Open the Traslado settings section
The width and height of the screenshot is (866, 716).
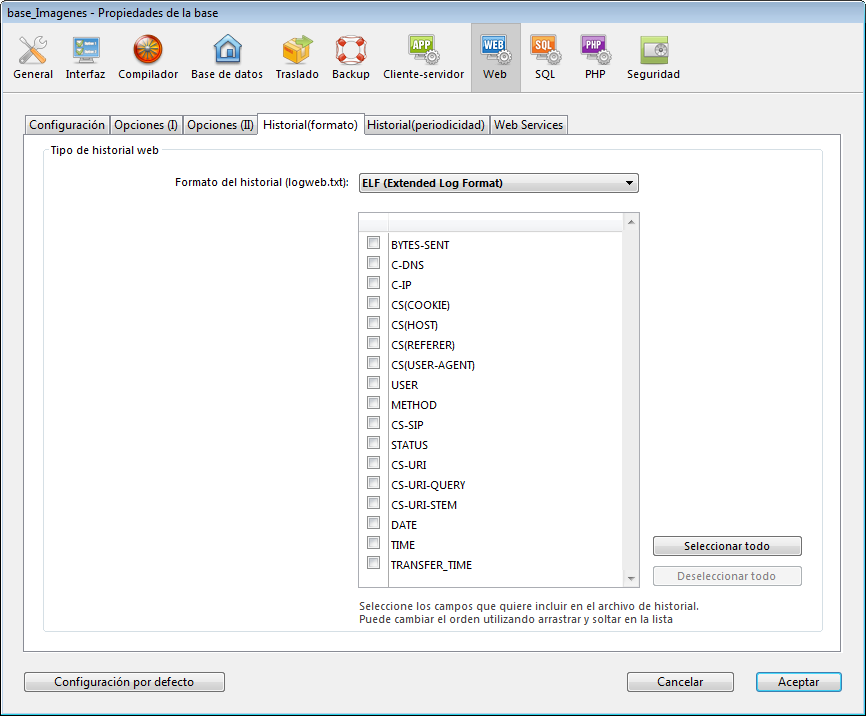click(x=297, y=57)
